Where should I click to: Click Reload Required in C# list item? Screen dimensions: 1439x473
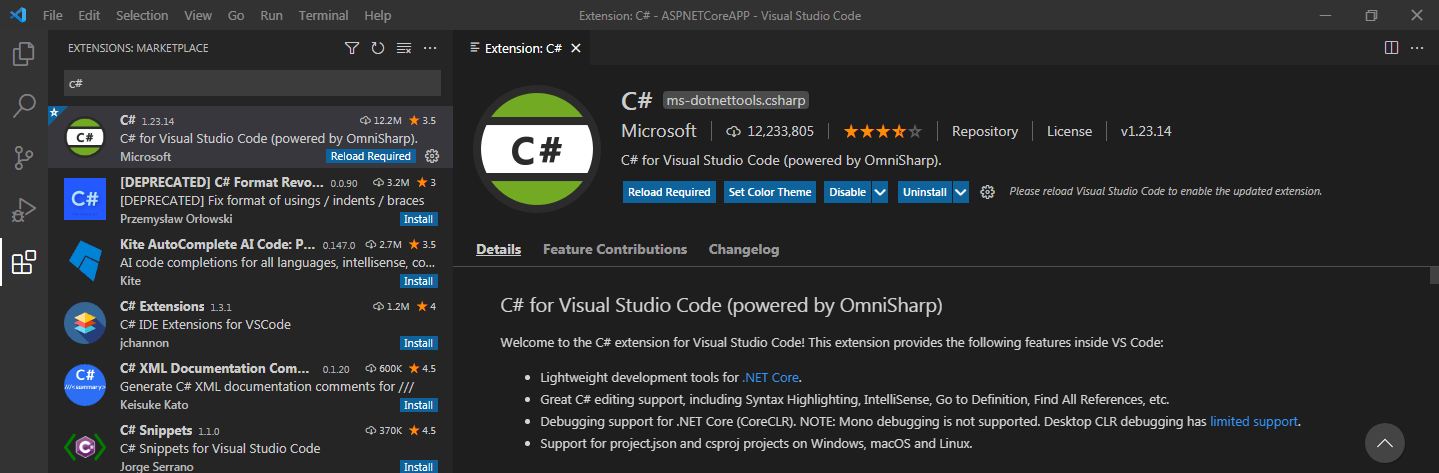coord(370,156)
